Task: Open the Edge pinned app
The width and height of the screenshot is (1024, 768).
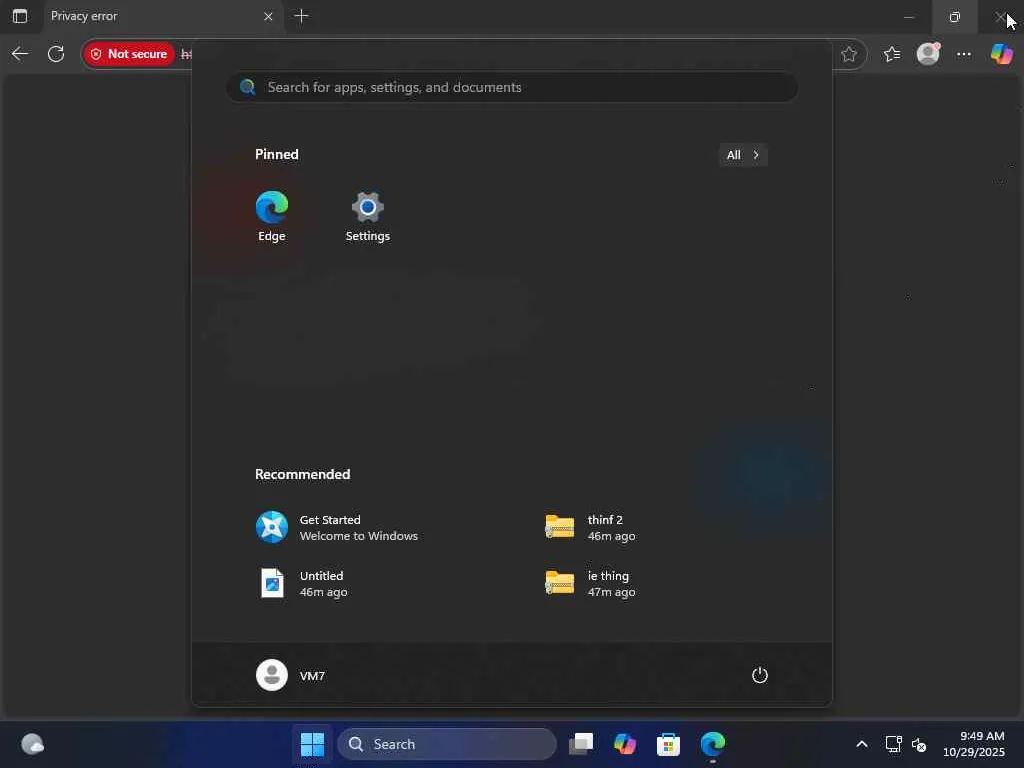Action: (x=272, y=216)
